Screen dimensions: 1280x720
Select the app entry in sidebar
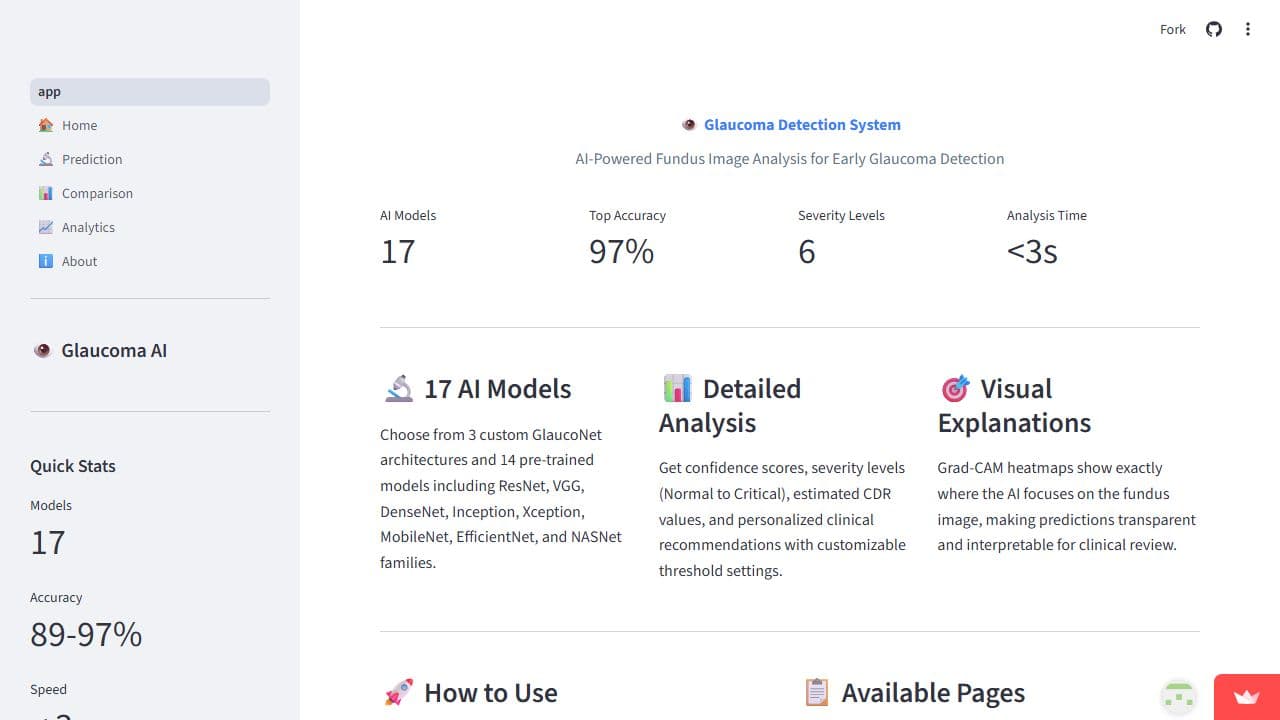coord(150,92)
